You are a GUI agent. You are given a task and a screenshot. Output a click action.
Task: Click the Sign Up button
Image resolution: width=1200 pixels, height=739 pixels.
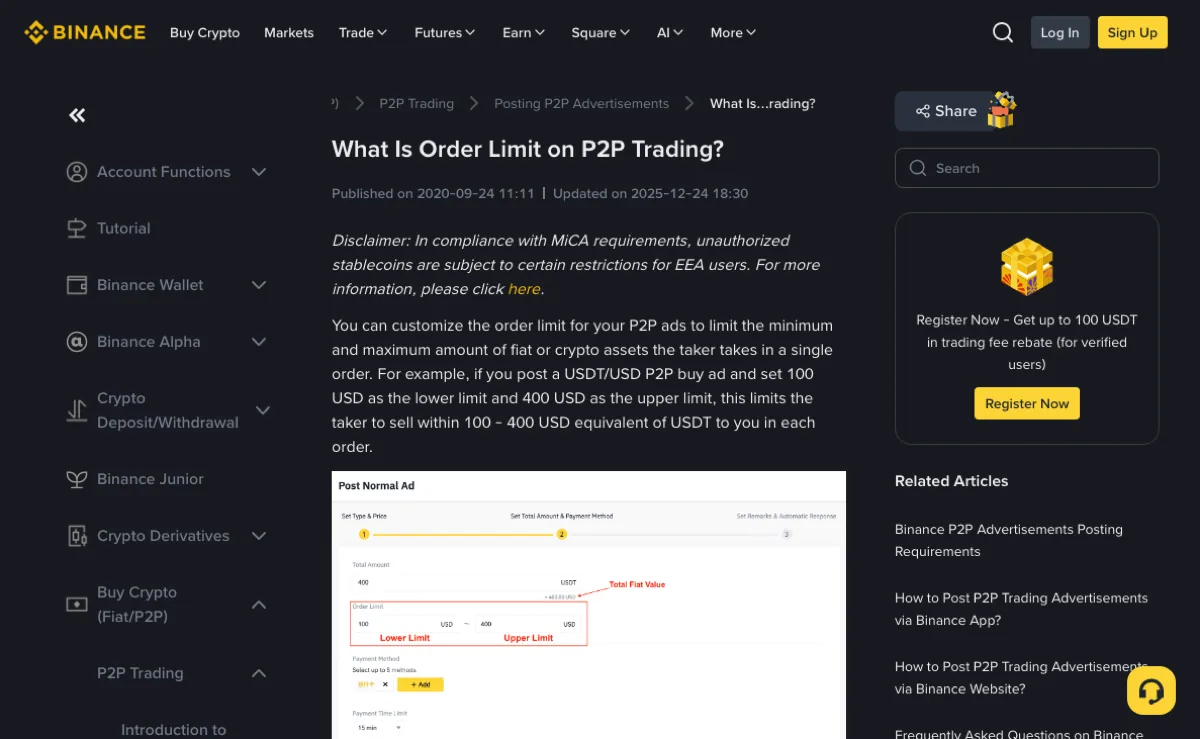1133,32
